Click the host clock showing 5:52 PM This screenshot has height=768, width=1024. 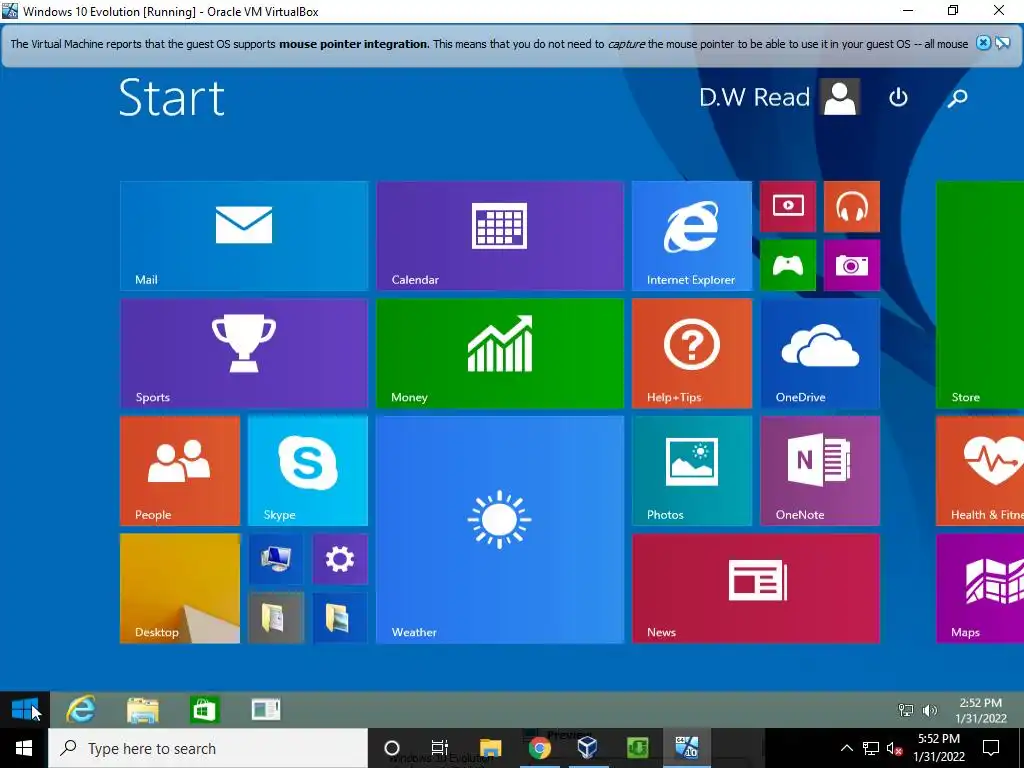click(x=938, y=748)
